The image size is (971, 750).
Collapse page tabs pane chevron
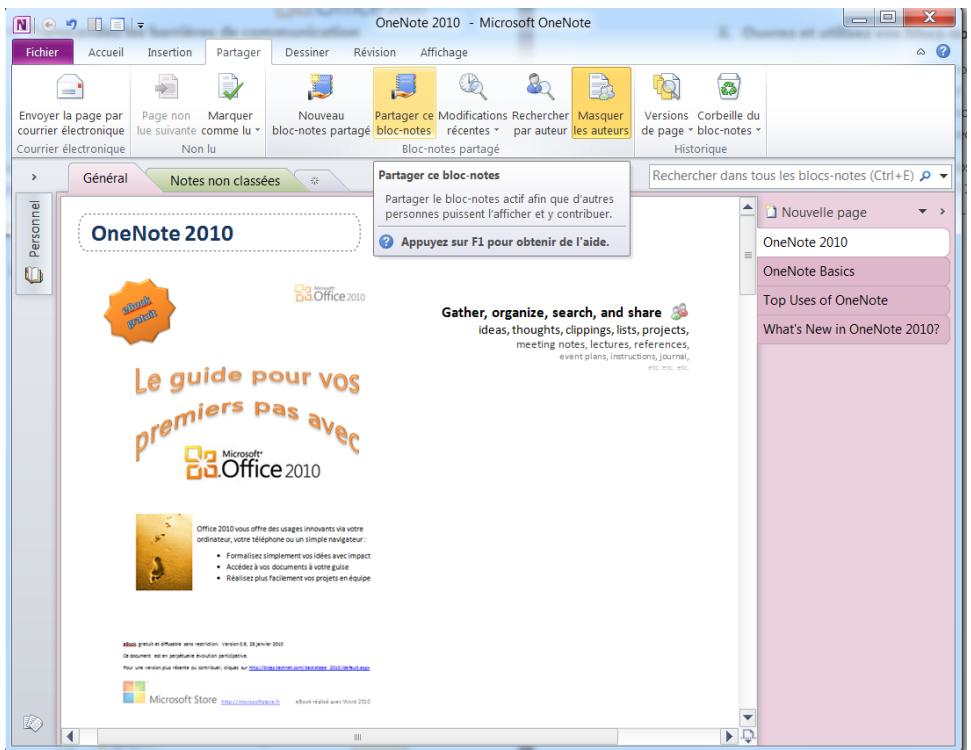942,212
